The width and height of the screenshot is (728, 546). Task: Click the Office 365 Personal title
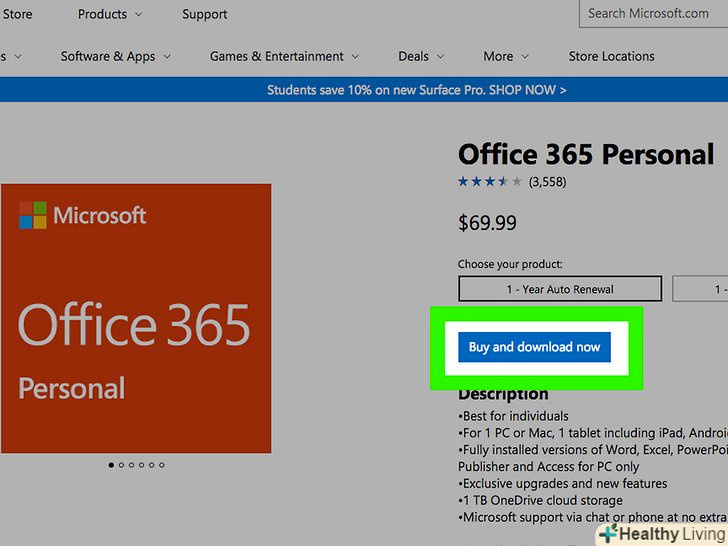tap(586, 154)
